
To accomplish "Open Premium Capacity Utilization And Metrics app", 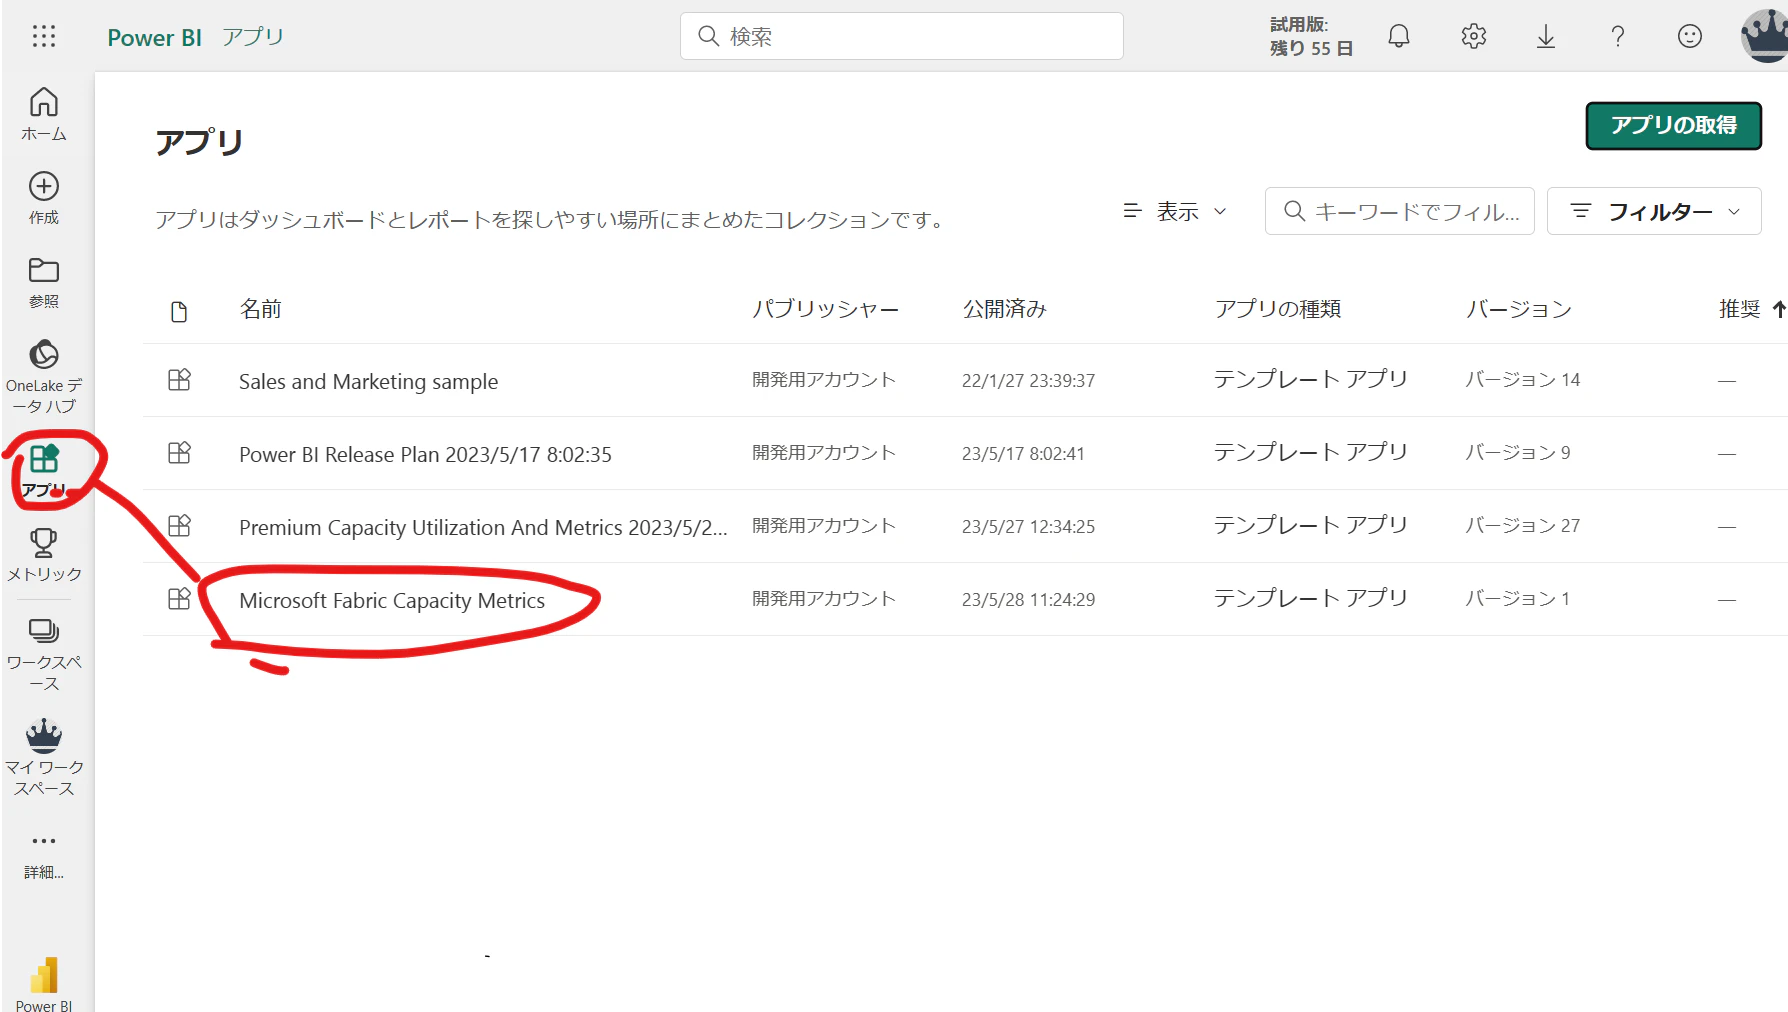I will tap(483, 527).
